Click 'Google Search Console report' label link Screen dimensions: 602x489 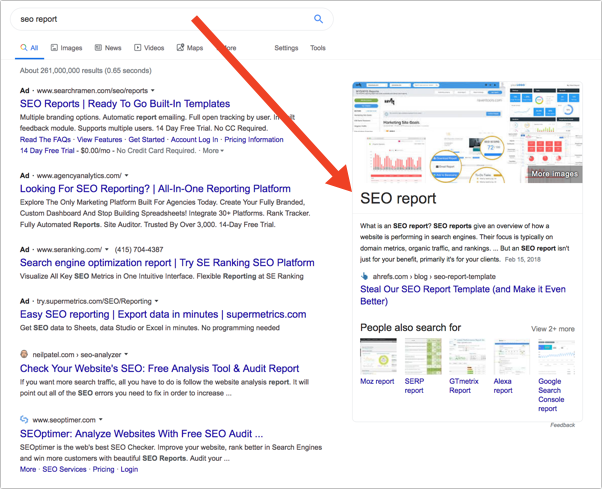click(551, 395)
